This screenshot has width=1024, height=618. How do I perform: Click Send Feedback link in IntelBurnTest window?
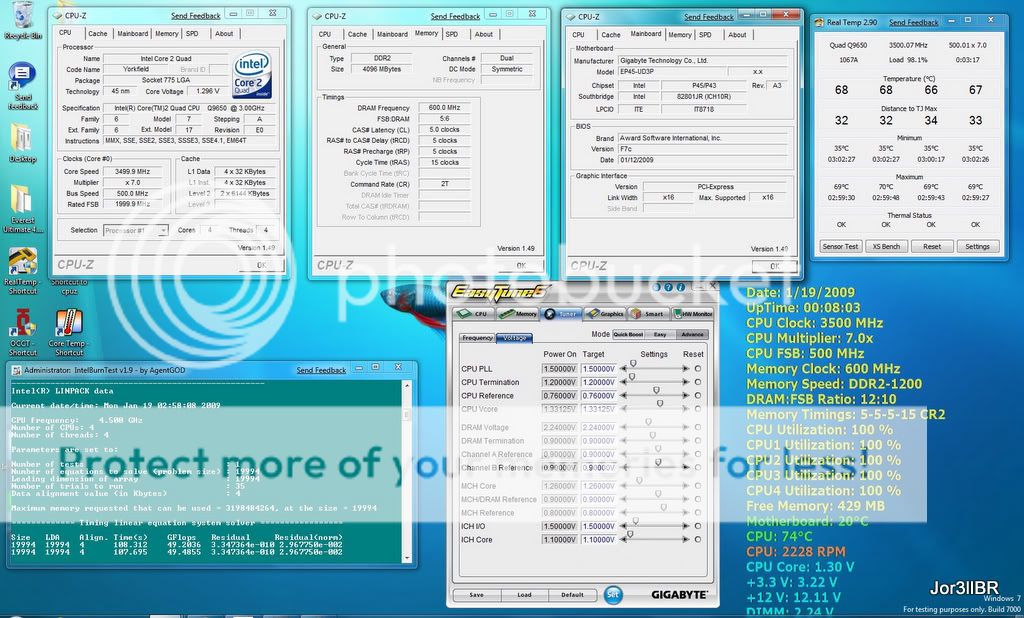tap(321, 370)
